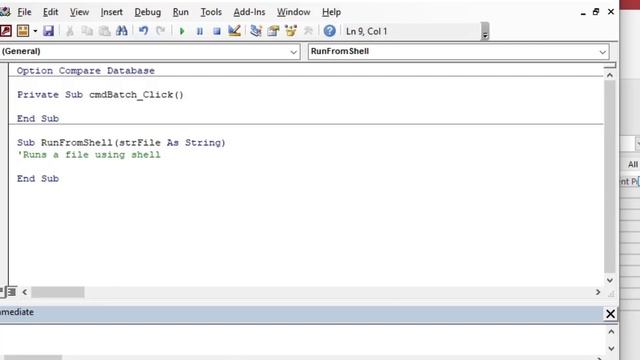
Task: Toggle Design Mode icon
Action: click(234, 31)
